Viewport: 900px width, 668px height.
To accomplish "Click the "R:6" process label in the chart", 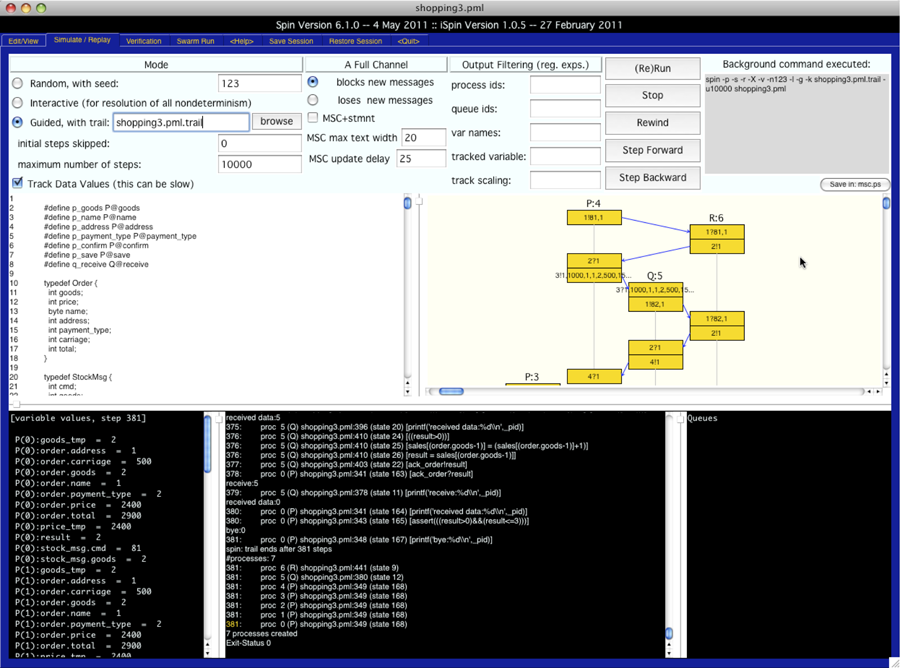I will point(716,218).
